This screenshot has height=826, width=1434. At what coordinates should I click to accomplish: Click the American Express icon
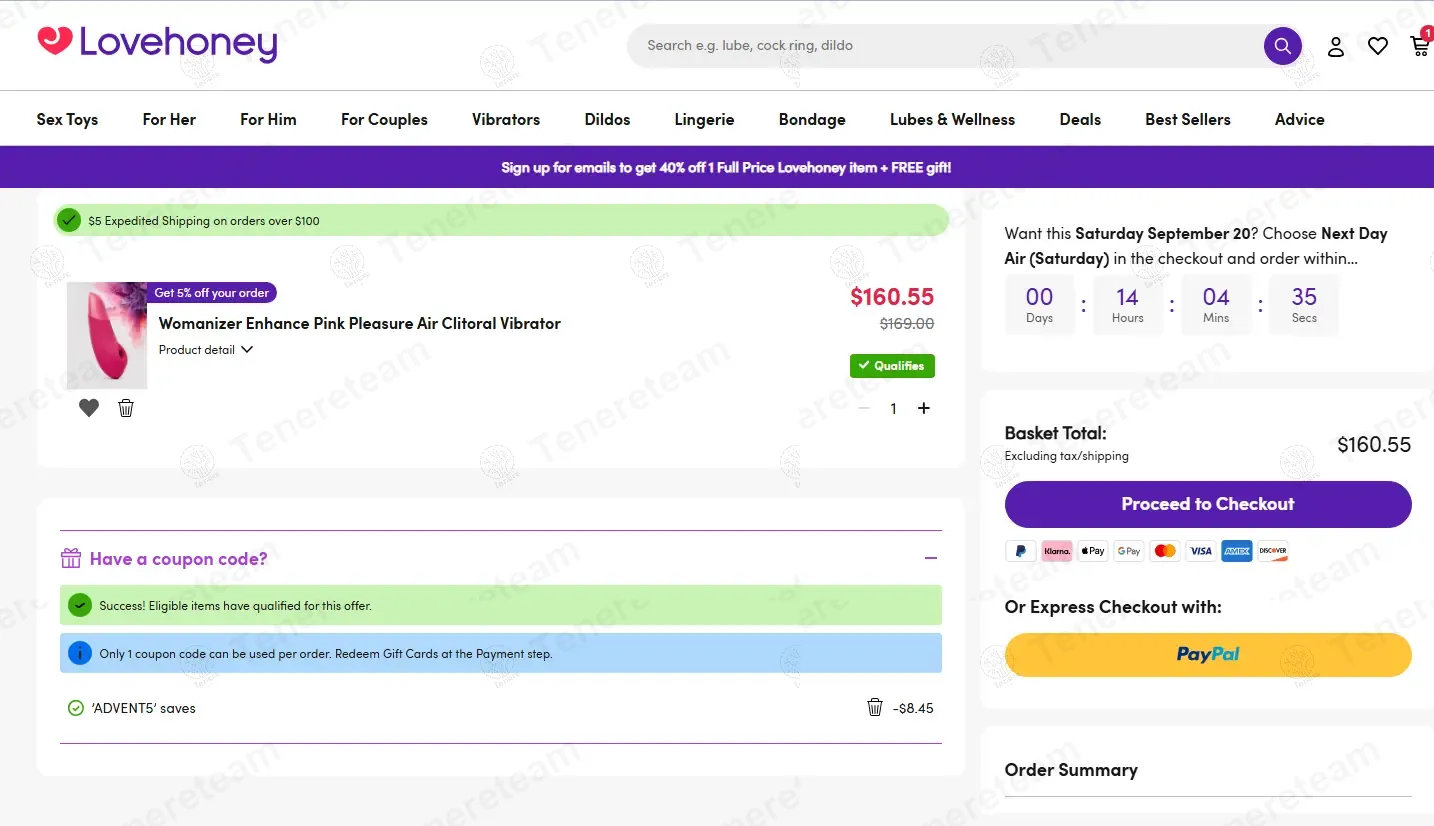[x=1236, y=551]
